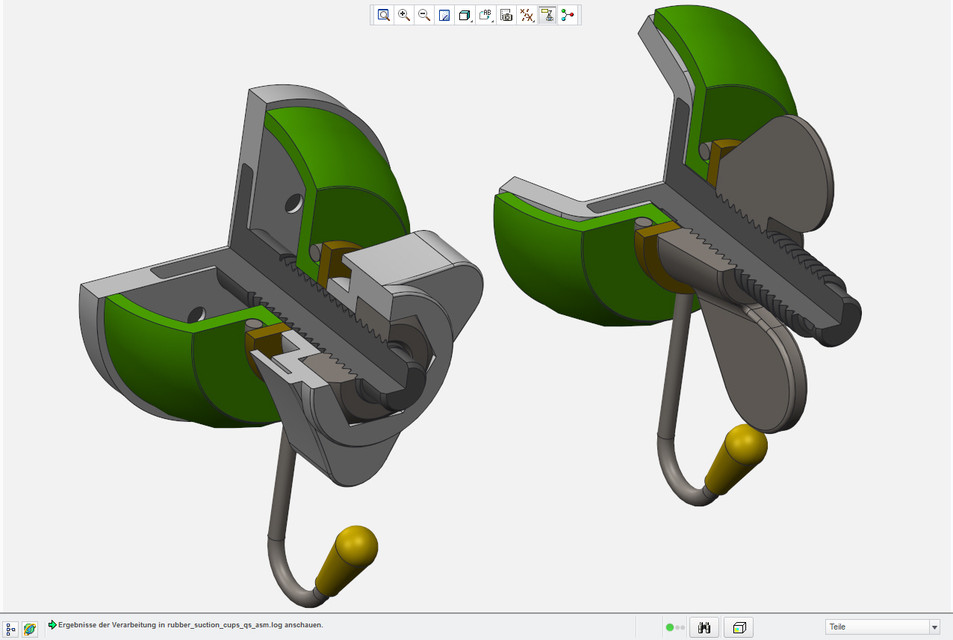This screenshot has width=953, height=640.
Task: Click the Refit view icon
Action: (383, 15)
